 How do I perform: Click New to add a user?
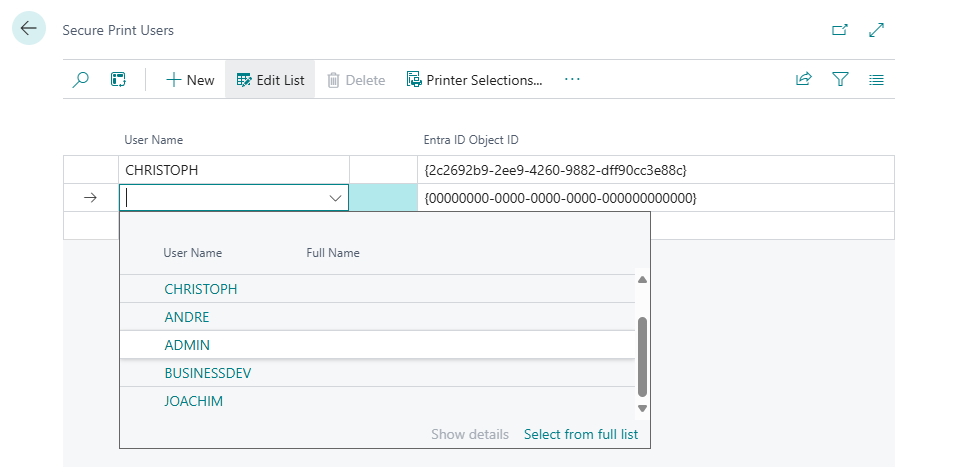click(190, 80)
